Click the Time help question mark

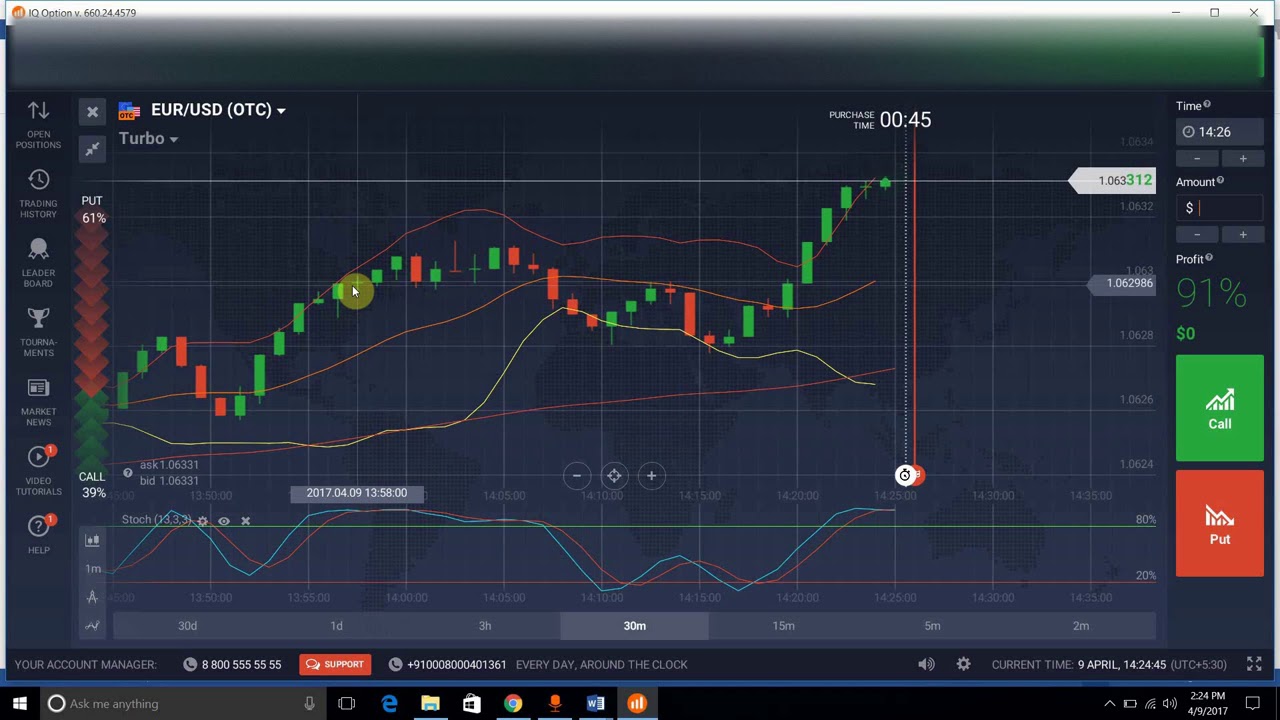point(1207,104)
